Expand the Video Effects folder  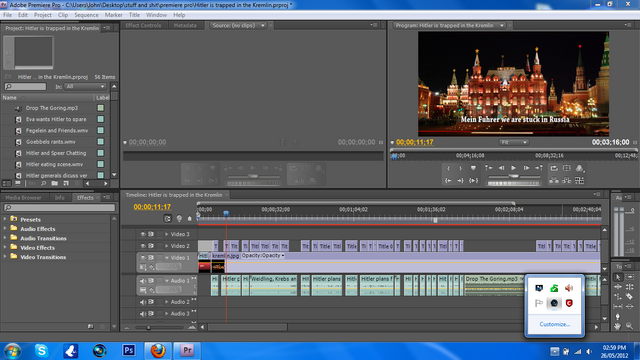[x=5, y=247]
